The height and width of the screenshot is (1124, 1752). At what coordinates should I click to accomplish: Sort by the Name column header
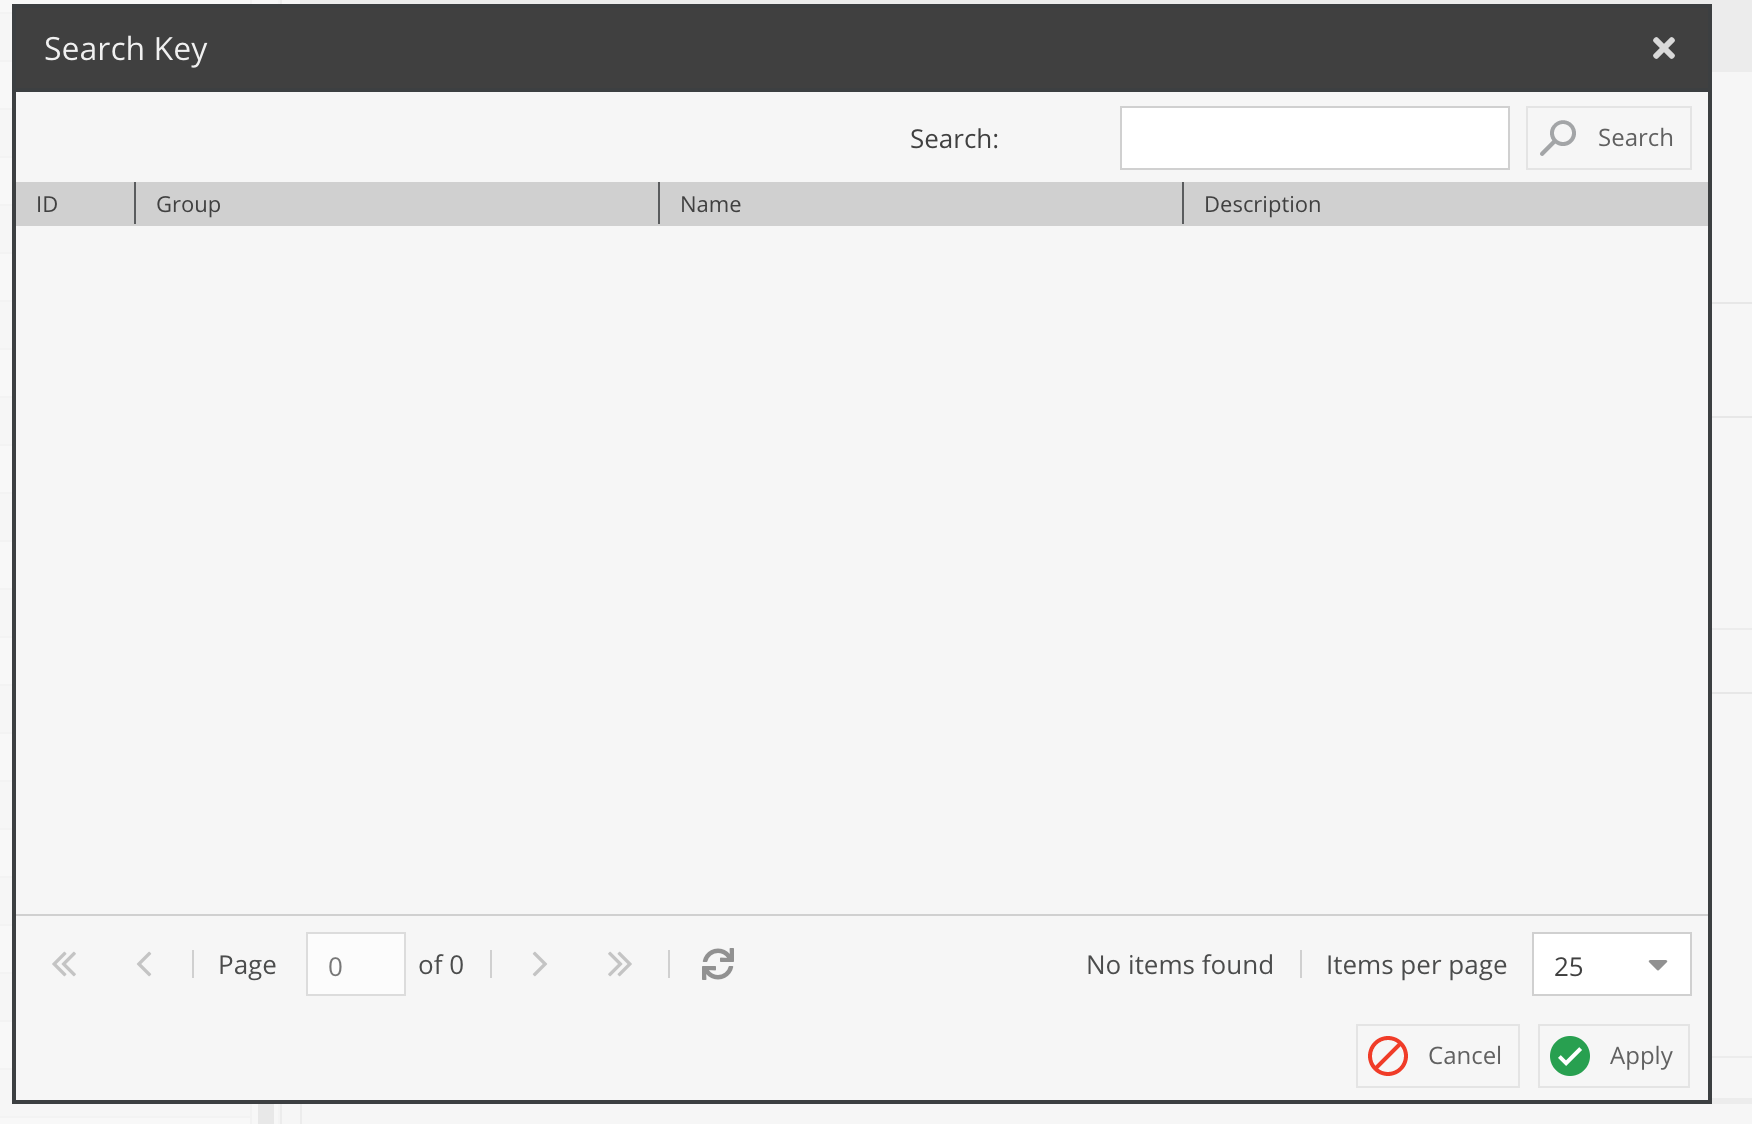tap(921, 204)
